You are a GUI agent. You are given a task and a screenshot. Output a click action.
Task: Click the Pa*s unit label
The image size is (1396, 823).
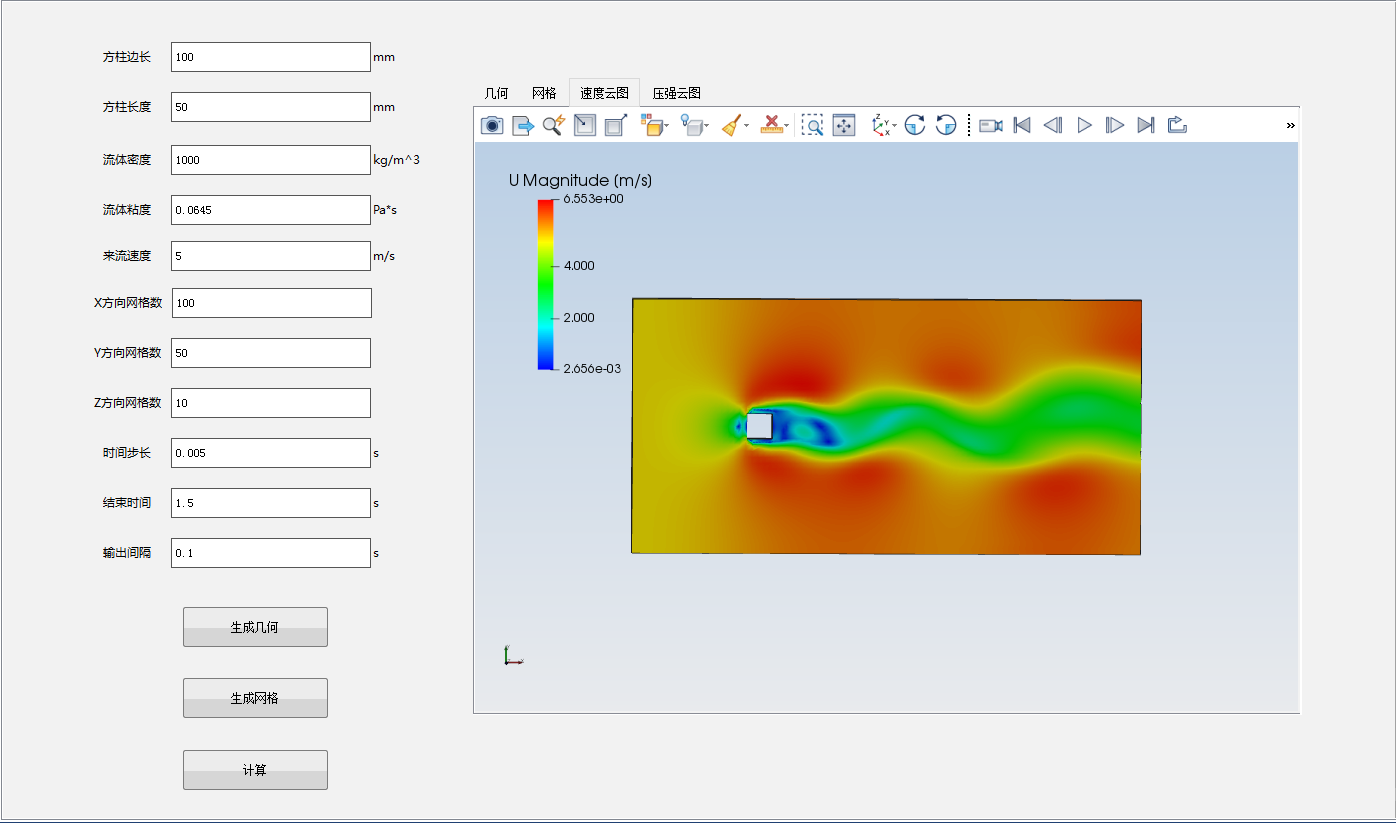pos(385,210)
